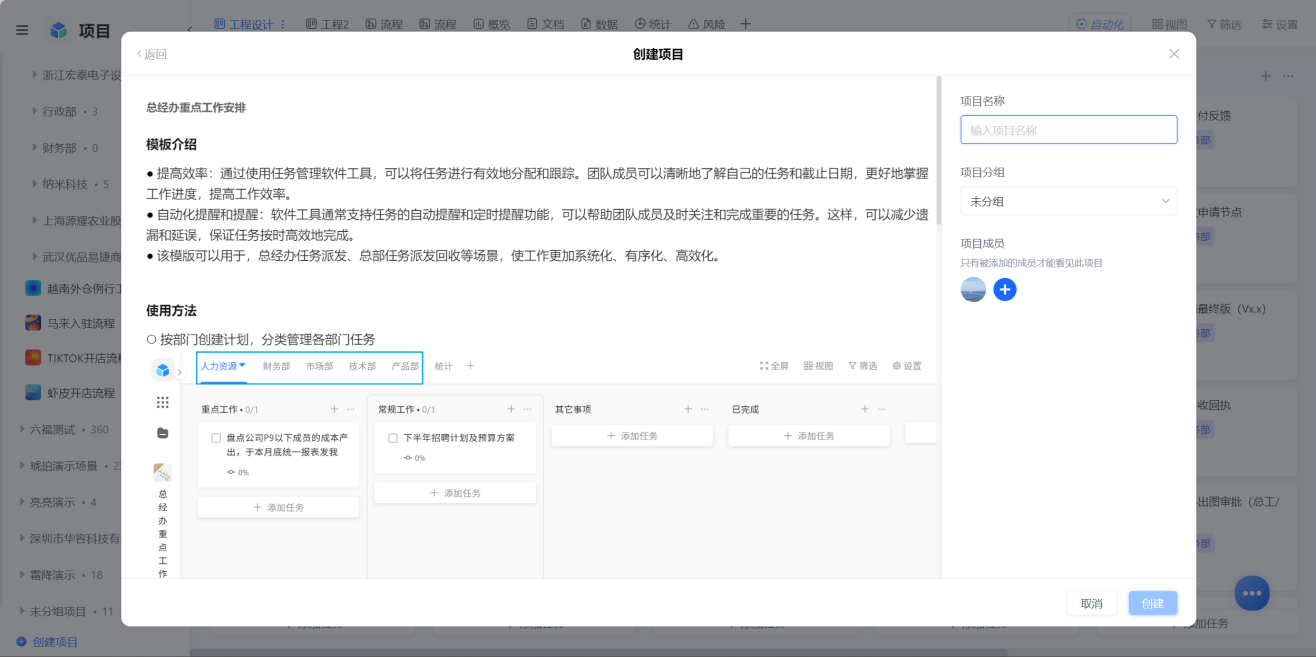This screenshot has height=657, width=1316.
Task: Open the hamburger menu beside the 项目 logo
Action: pos(22,30)
